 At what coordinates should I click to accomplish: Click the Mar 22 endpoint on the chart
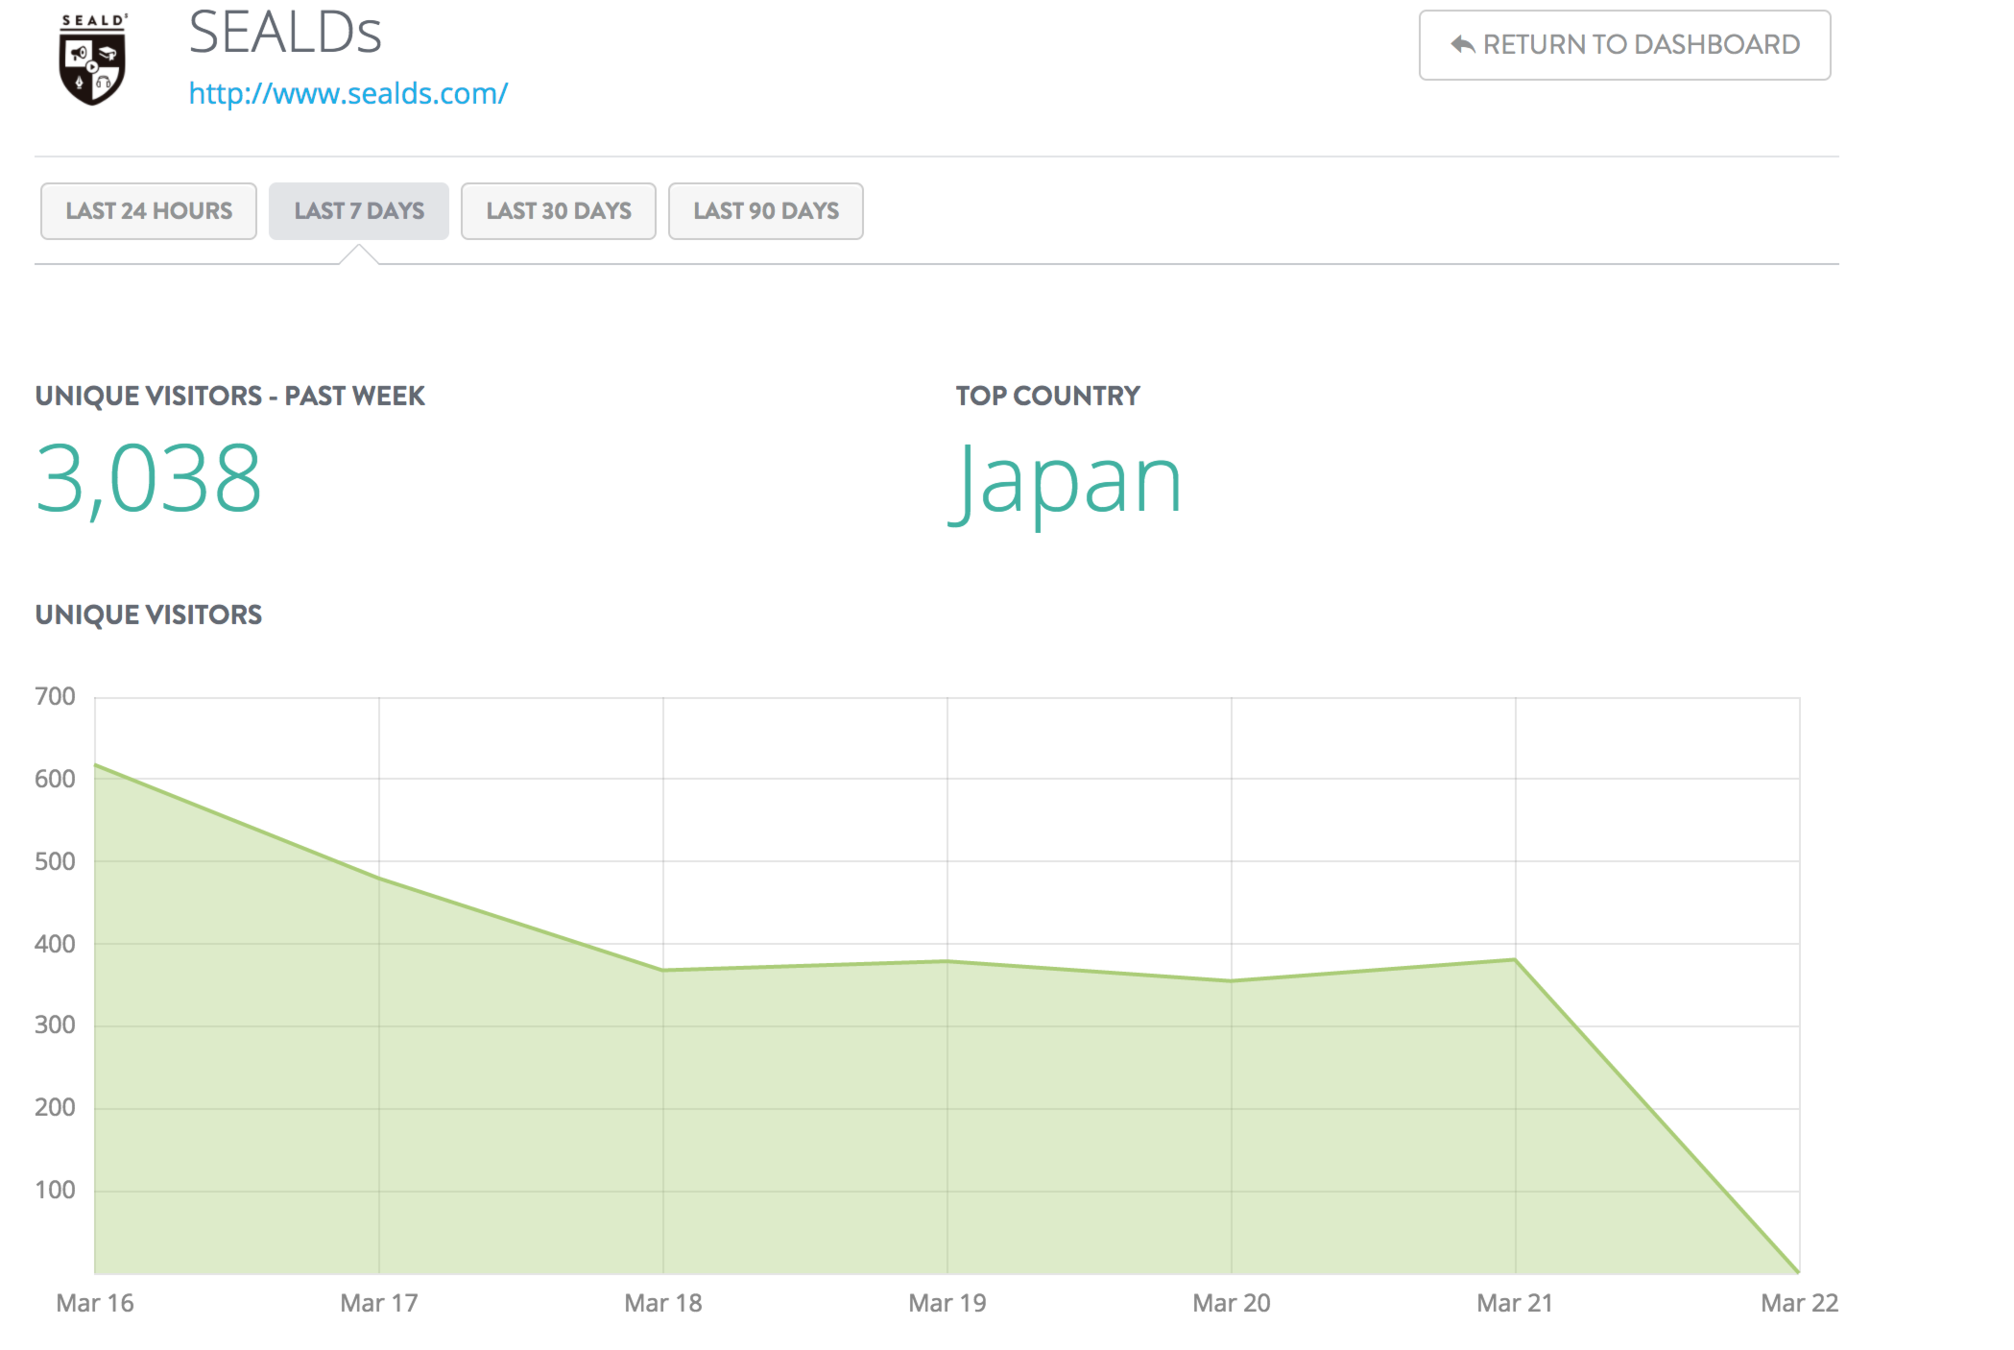(x=1798, y=1271)
